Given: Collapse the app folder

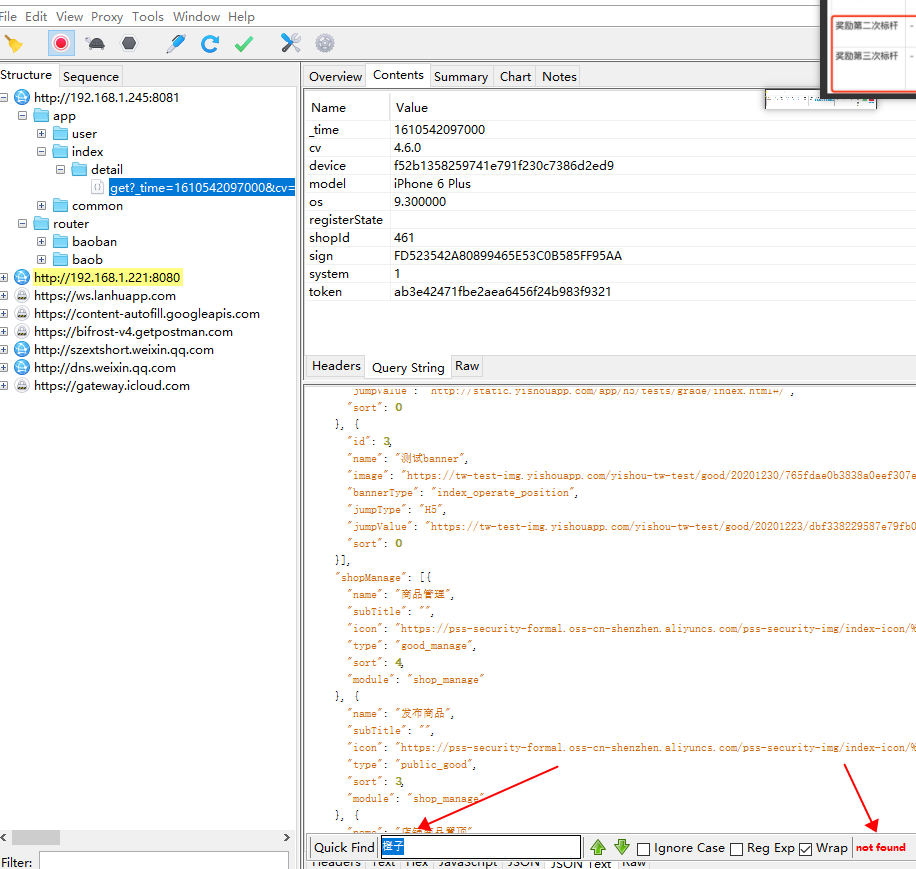Looking at the screenshot, I should [22, 116].
